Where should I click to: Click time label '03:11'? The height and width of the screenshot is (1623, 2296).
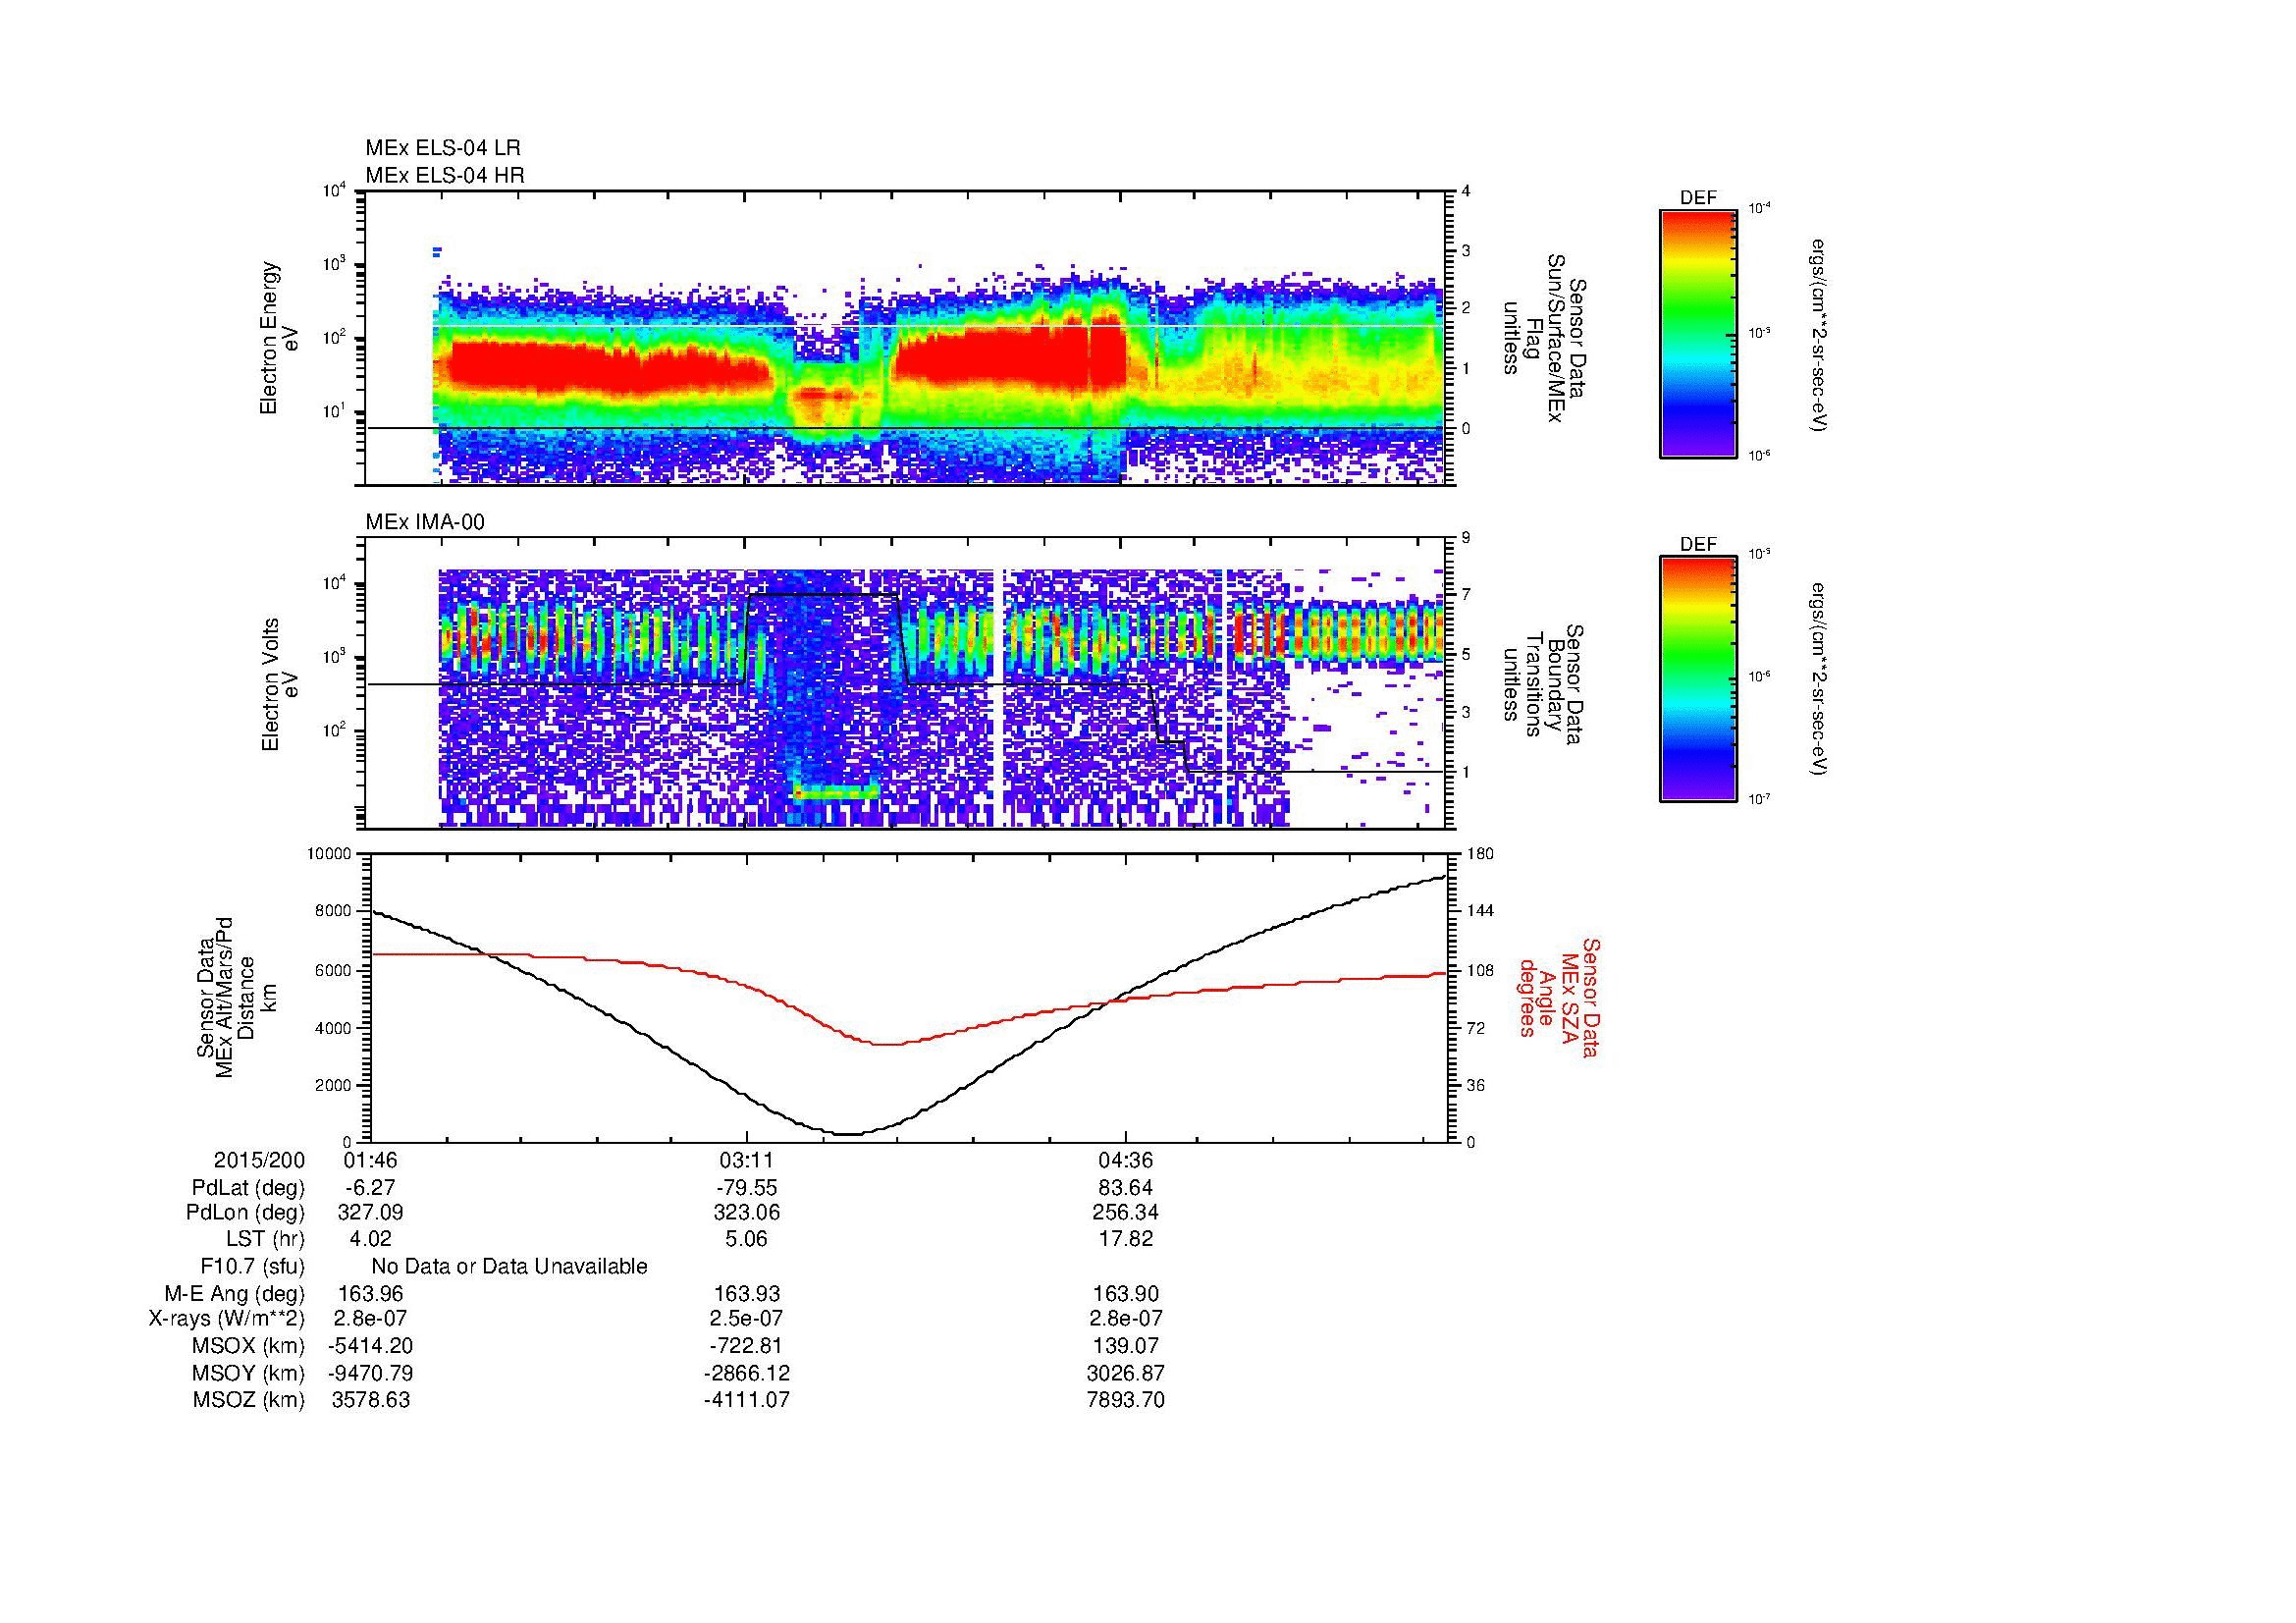[x=747, y=1161]
